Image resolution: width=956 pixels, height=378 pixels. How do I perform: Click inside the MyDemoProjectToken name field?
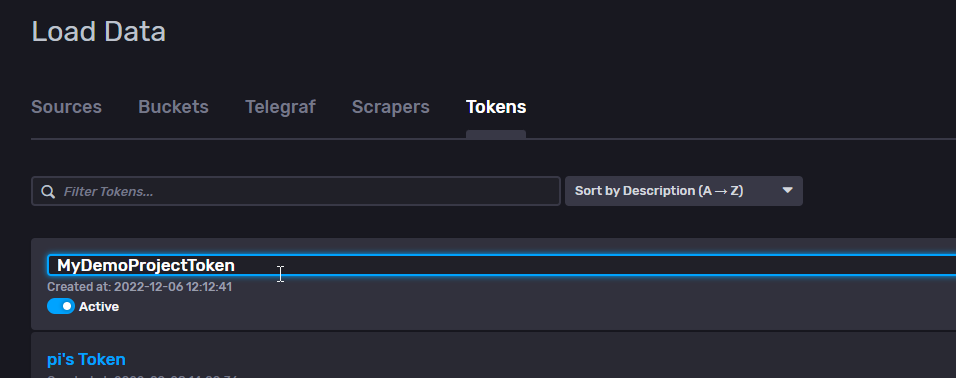pos(502,265)
